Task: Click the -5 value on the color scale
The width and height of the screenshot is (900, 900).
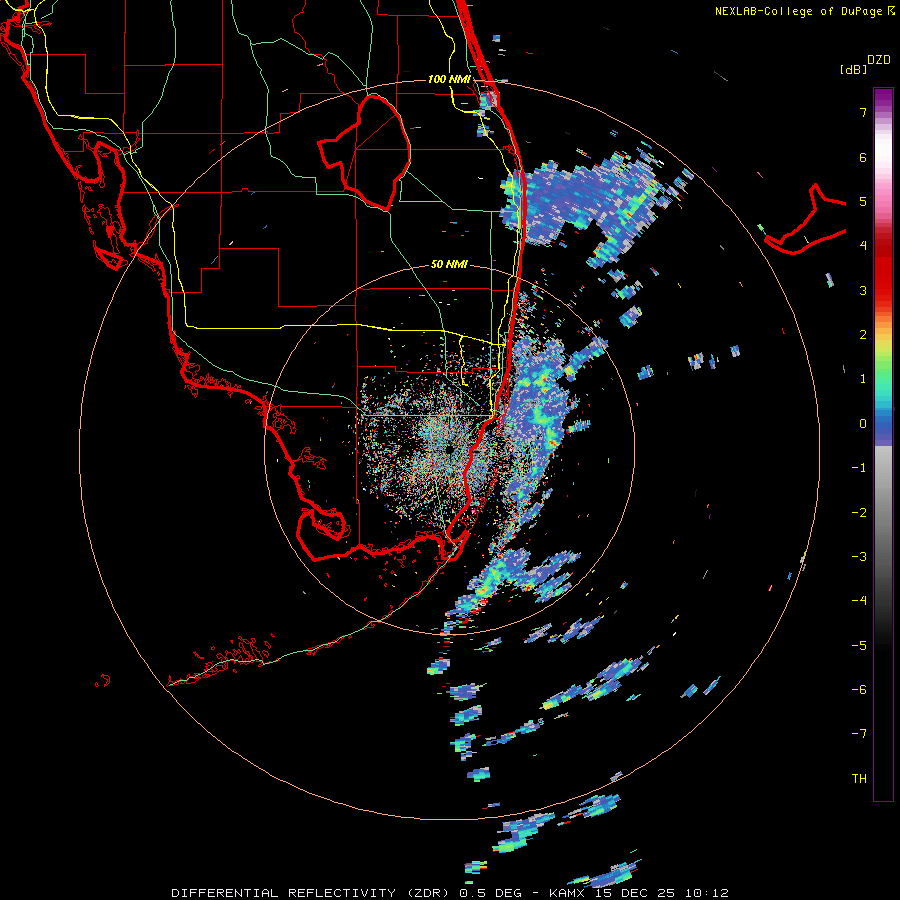Action: (859, 645)
